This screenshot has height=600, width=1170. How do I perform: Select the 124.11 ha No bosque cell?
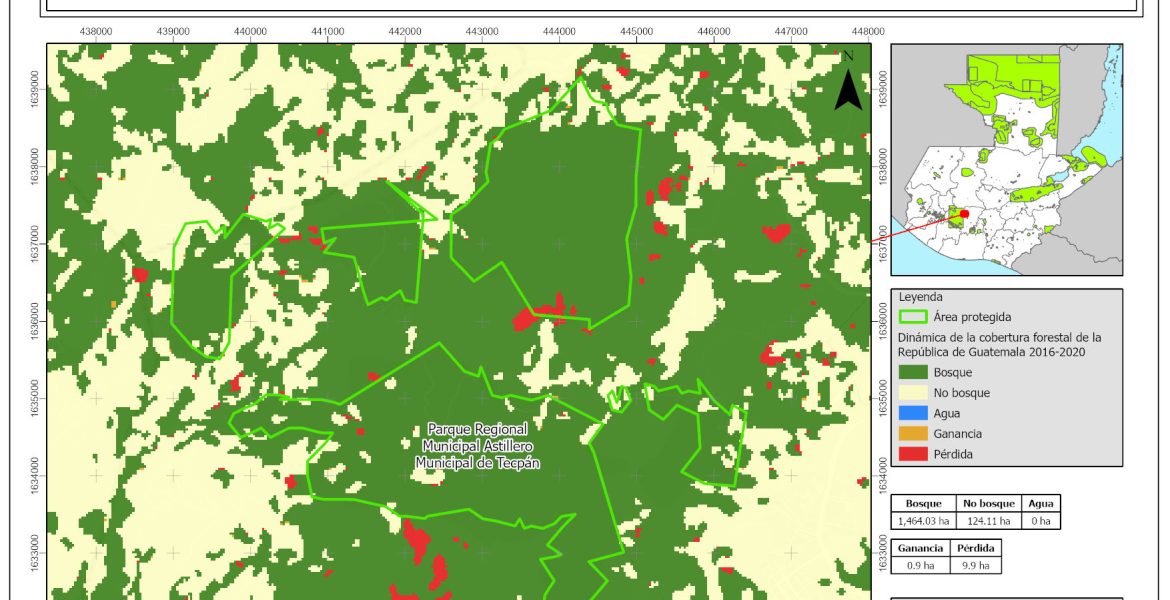coord(988,520)
